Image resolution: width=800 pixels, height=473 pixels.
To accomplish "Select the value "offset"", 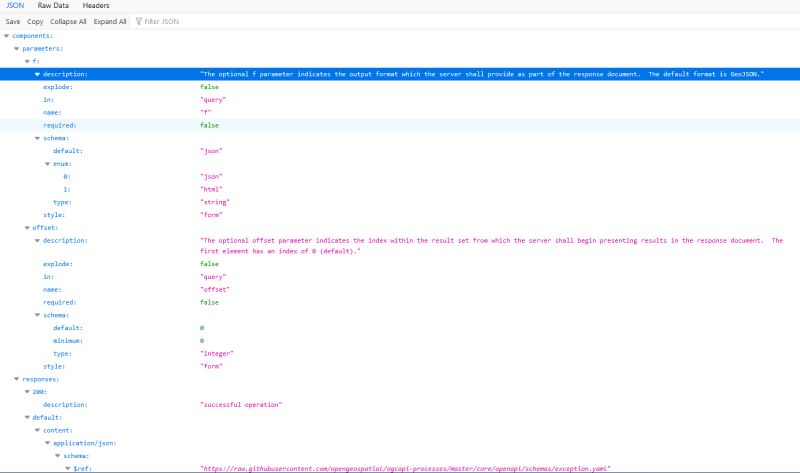I will 215,289.
